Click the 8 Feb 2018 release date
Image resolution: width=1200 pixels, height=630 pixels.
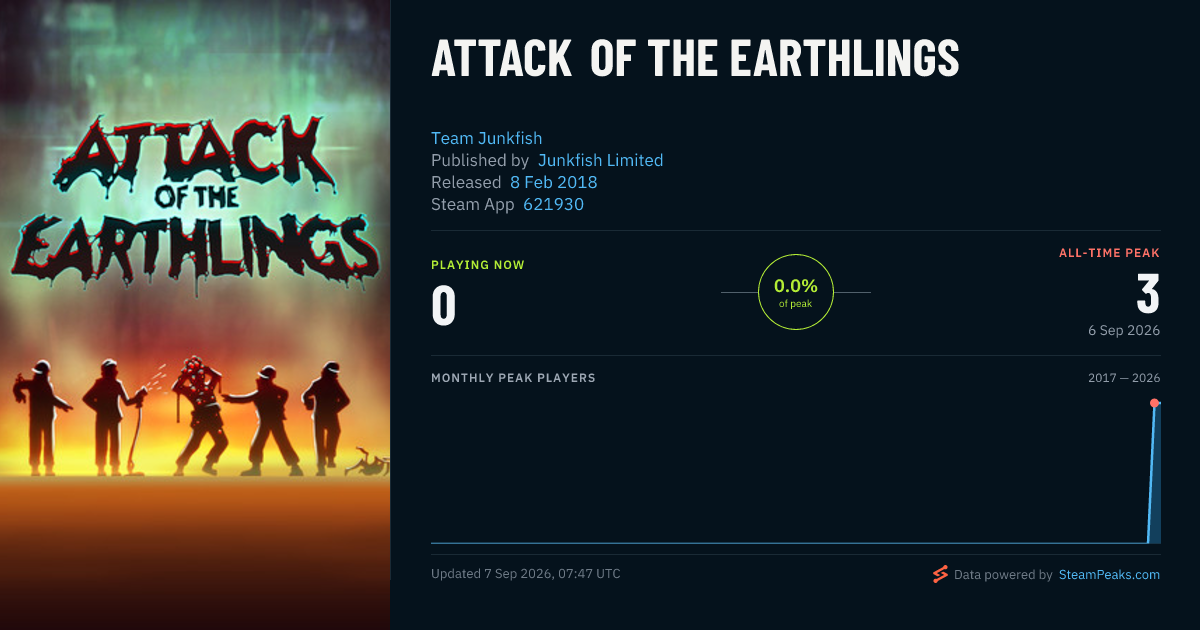[x=553, y=182]
